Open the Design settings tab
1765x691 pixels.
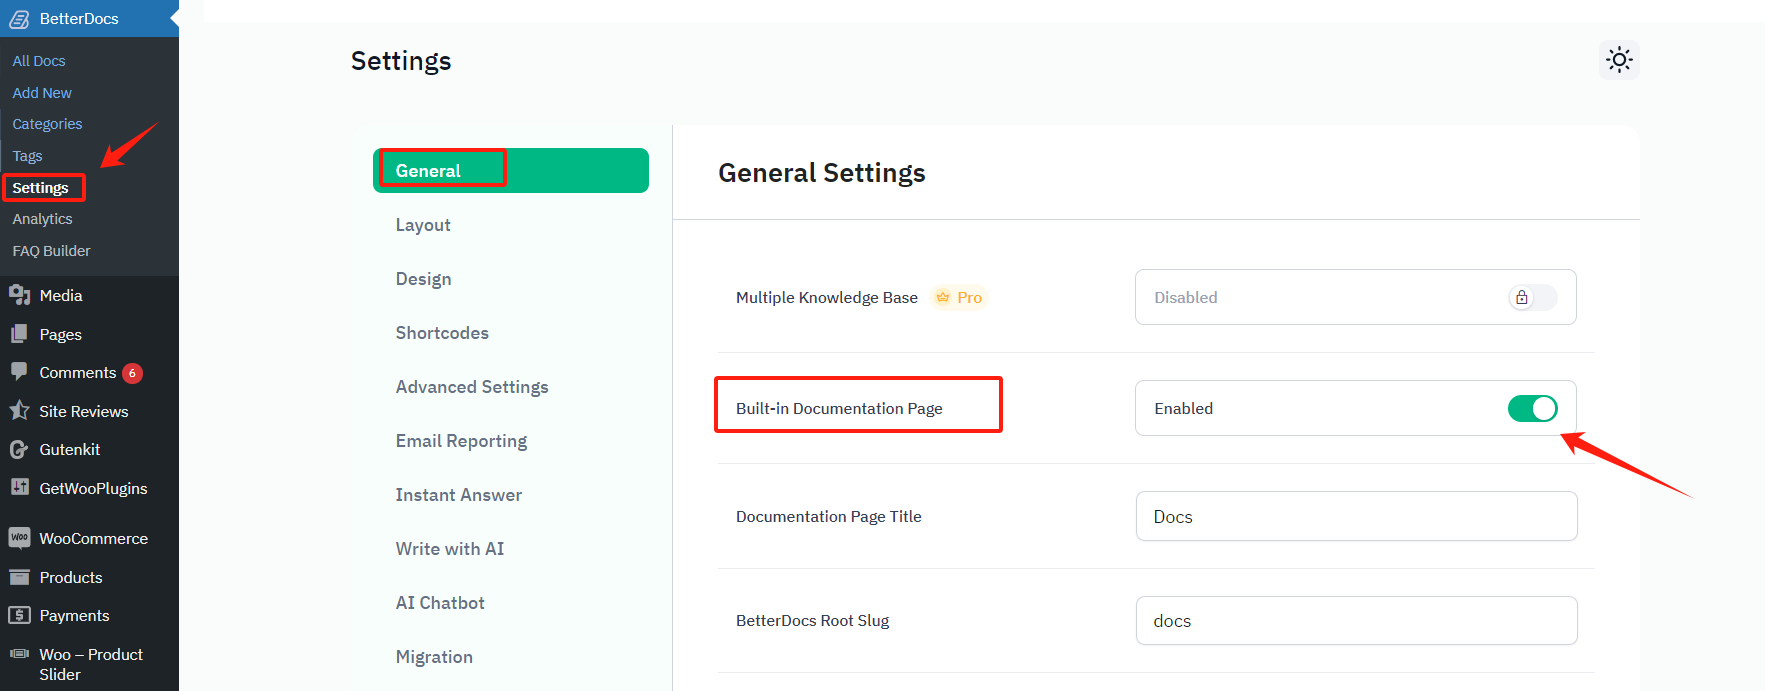coord(423,279)
